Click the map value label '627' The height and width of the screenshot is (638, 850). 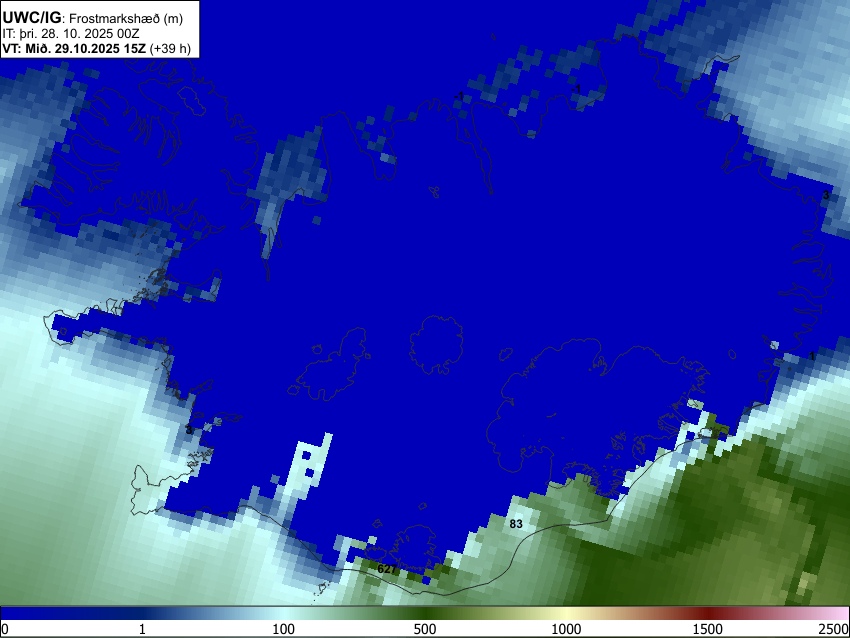(x=387, y=569)
